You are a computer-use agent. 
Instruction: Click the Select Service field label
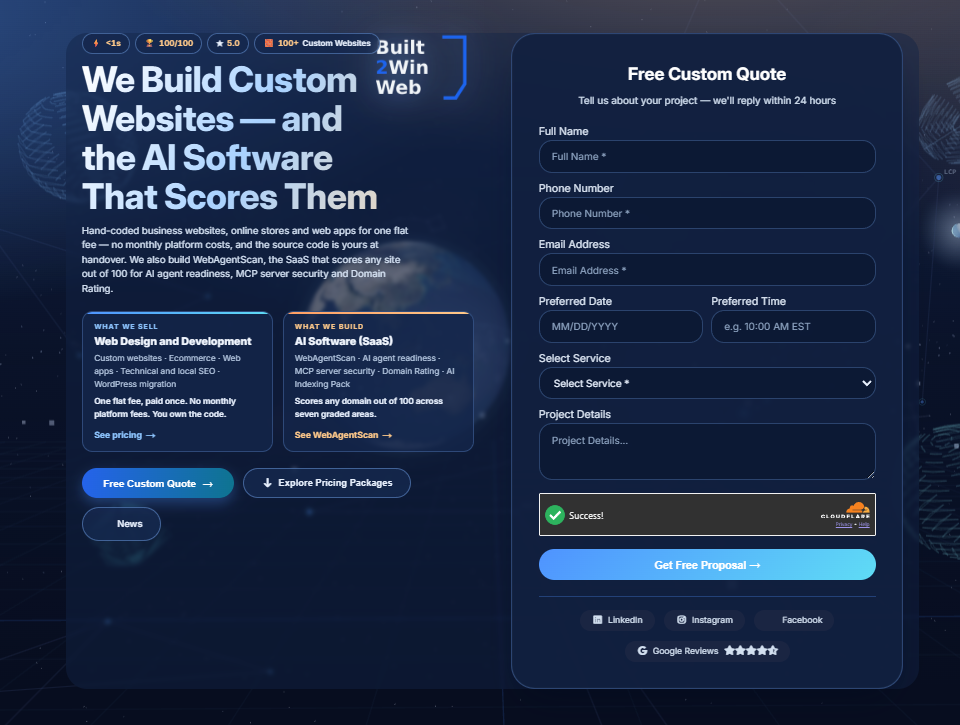click(x=574, y=358)
